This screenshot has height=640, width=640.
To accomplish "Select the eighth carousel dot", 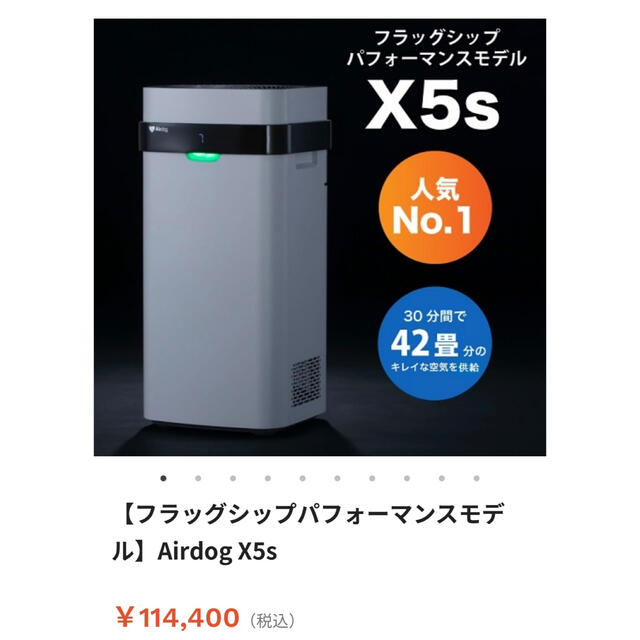I will [x=407, y=478].
